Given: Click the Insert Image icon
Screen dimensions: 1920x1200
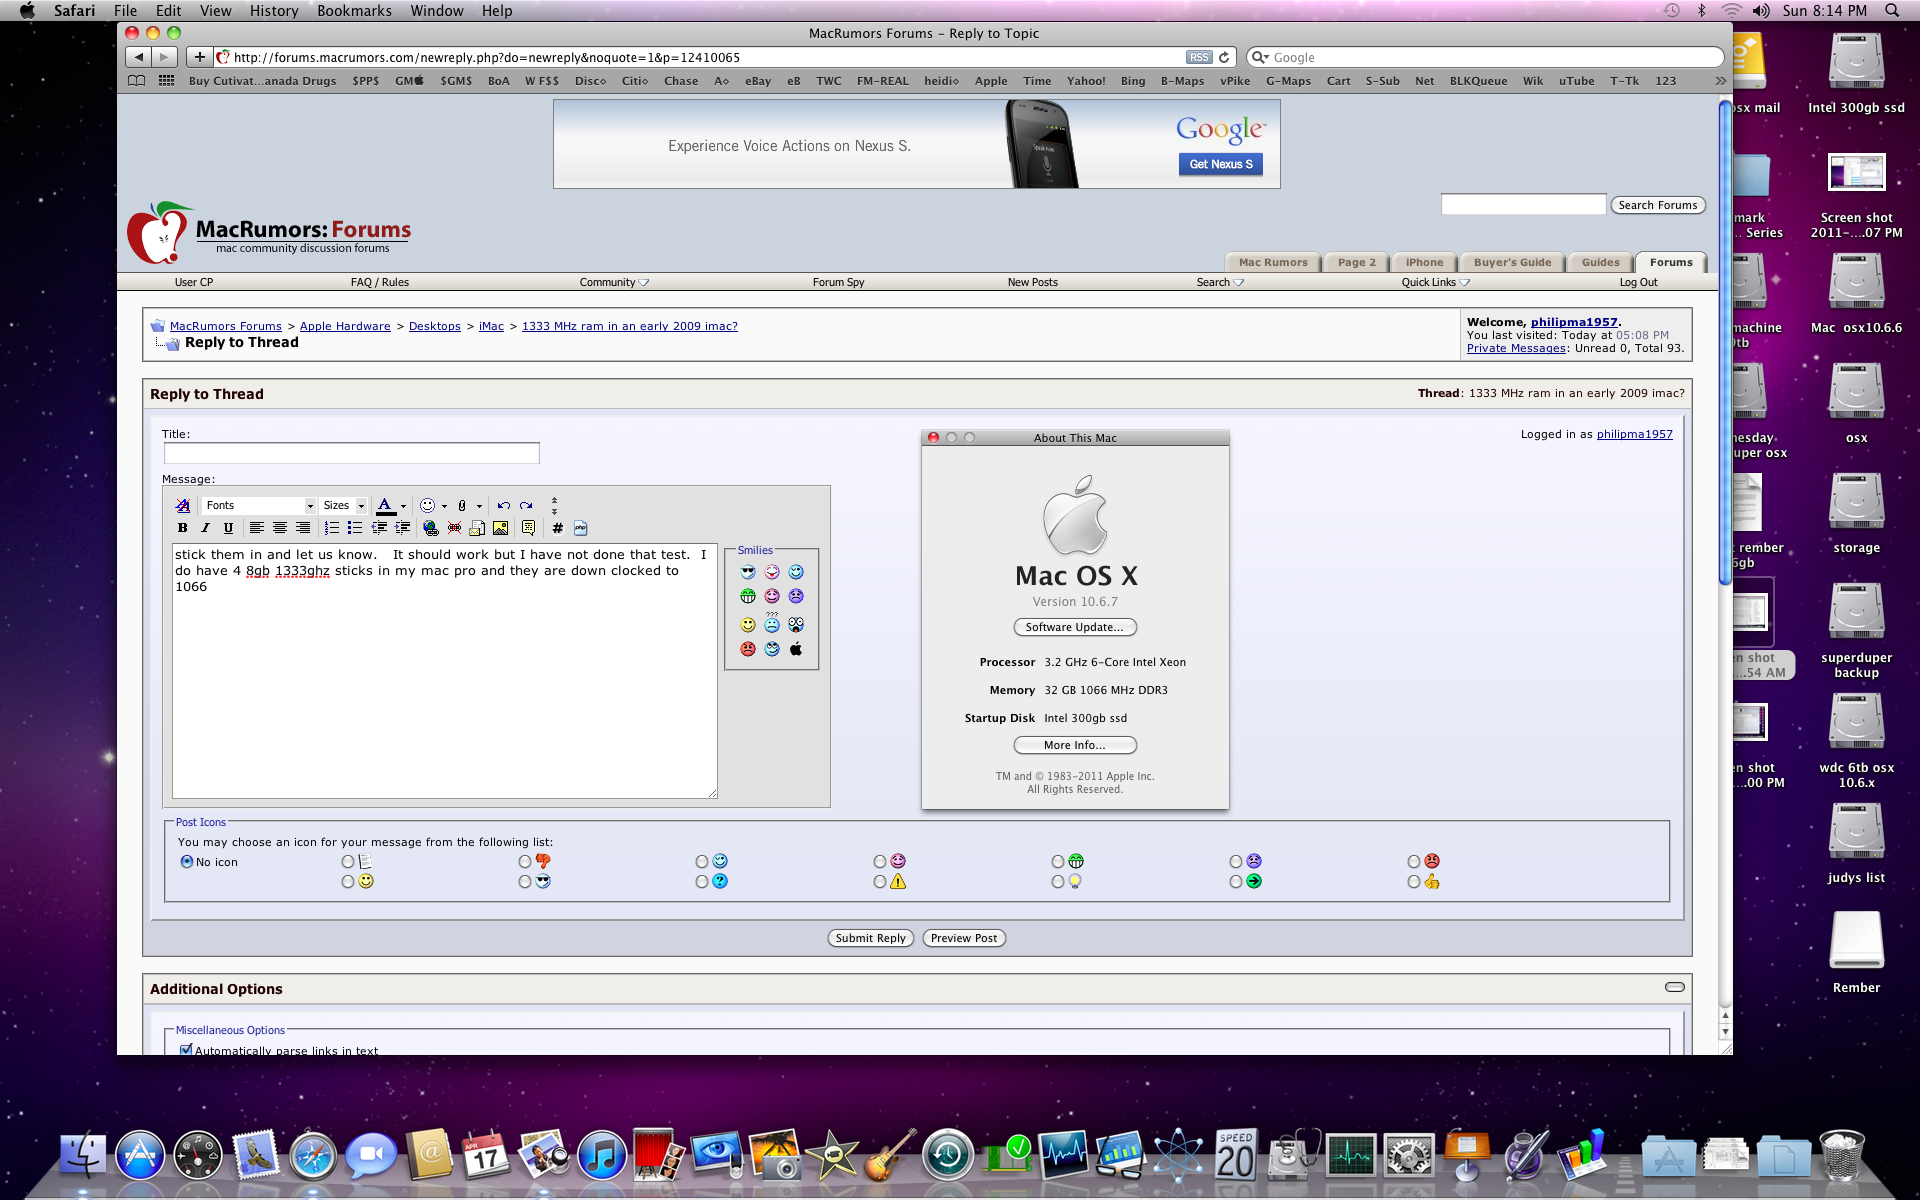Looking at the screenshot, I should [x=500, y=528].
